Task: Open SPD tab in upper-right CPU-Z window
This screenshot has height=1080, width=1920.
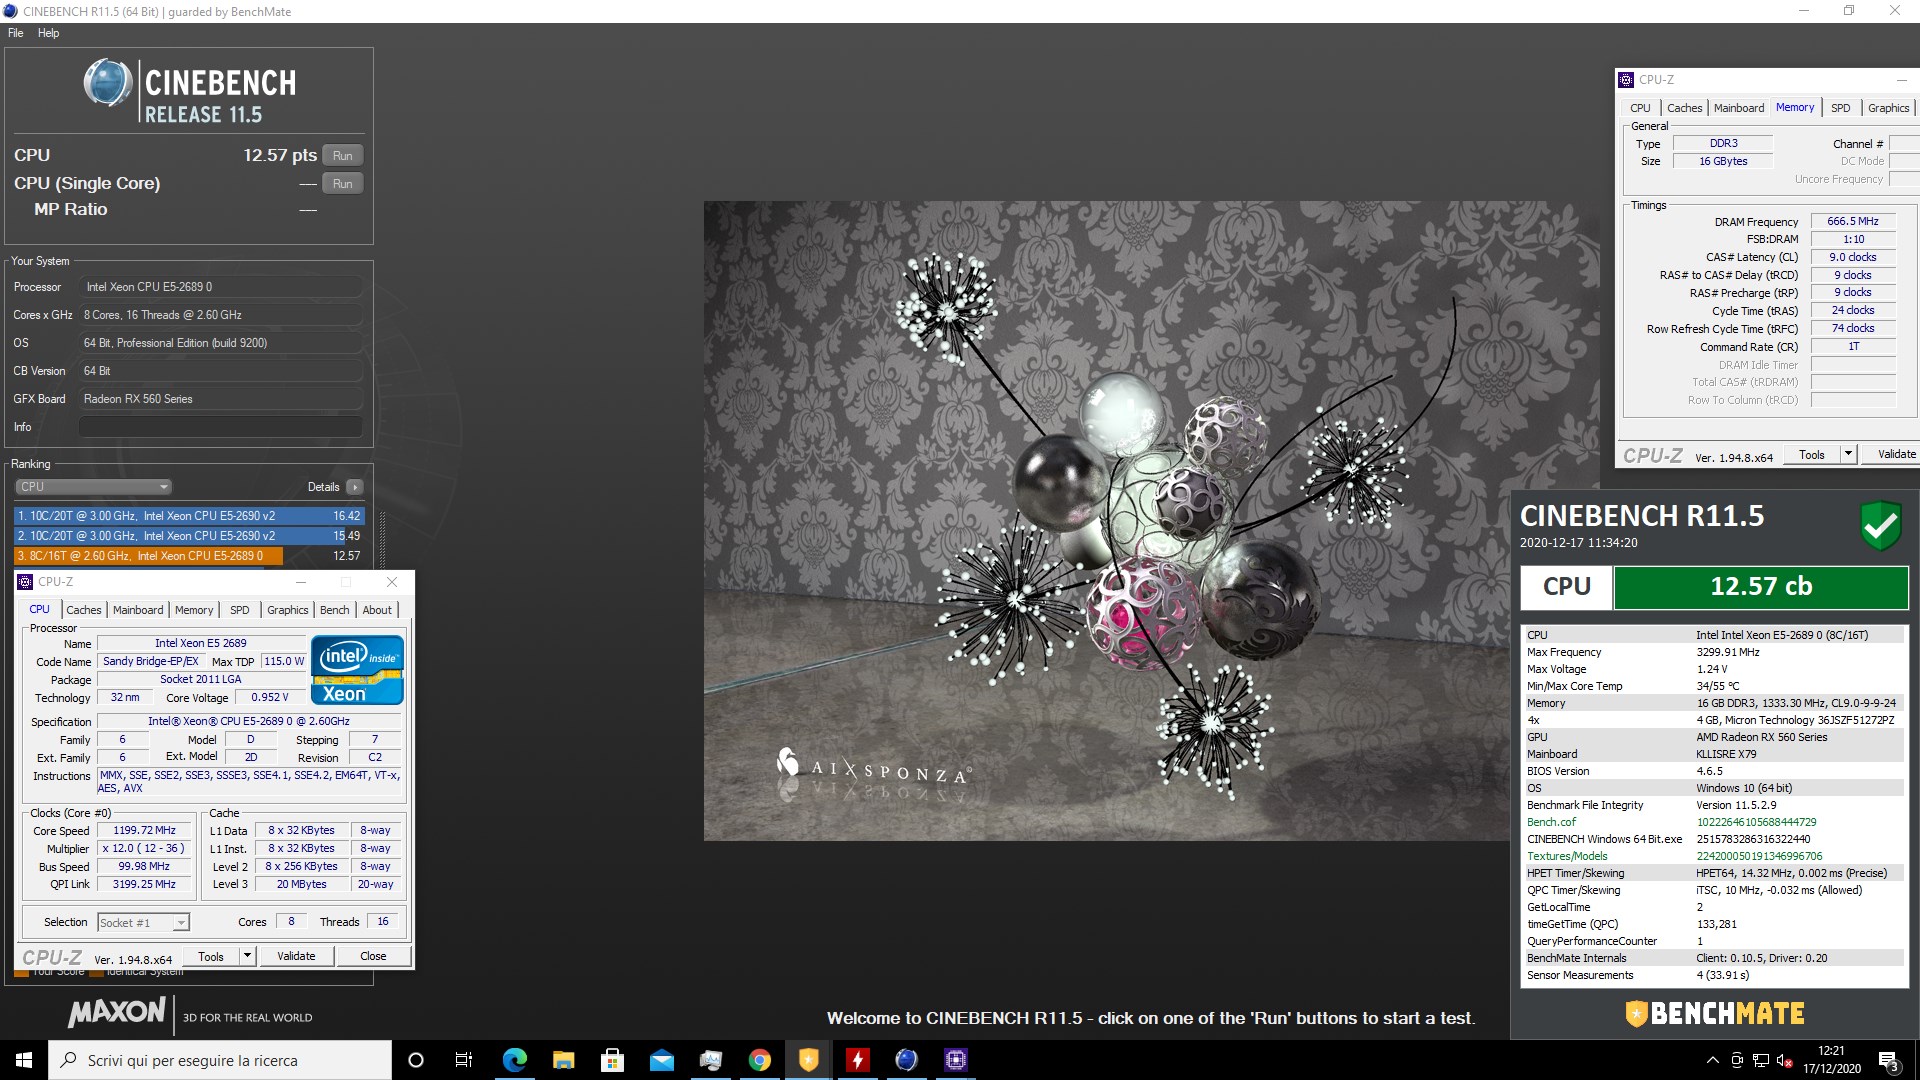Action: point(1841,108)
